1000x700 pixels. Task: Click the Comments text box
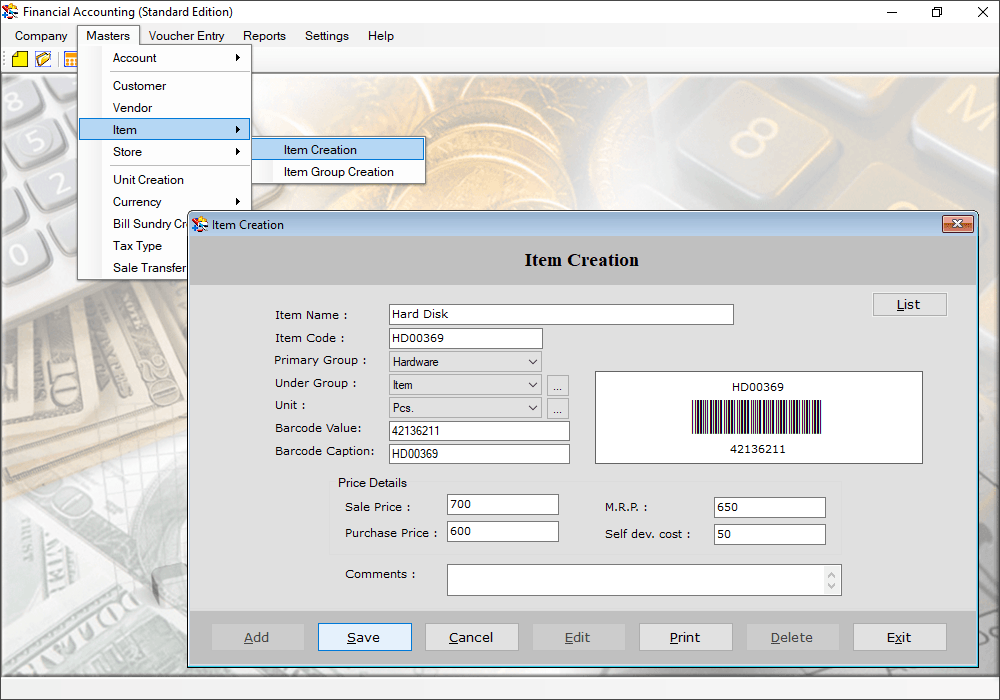click(644, 580)
